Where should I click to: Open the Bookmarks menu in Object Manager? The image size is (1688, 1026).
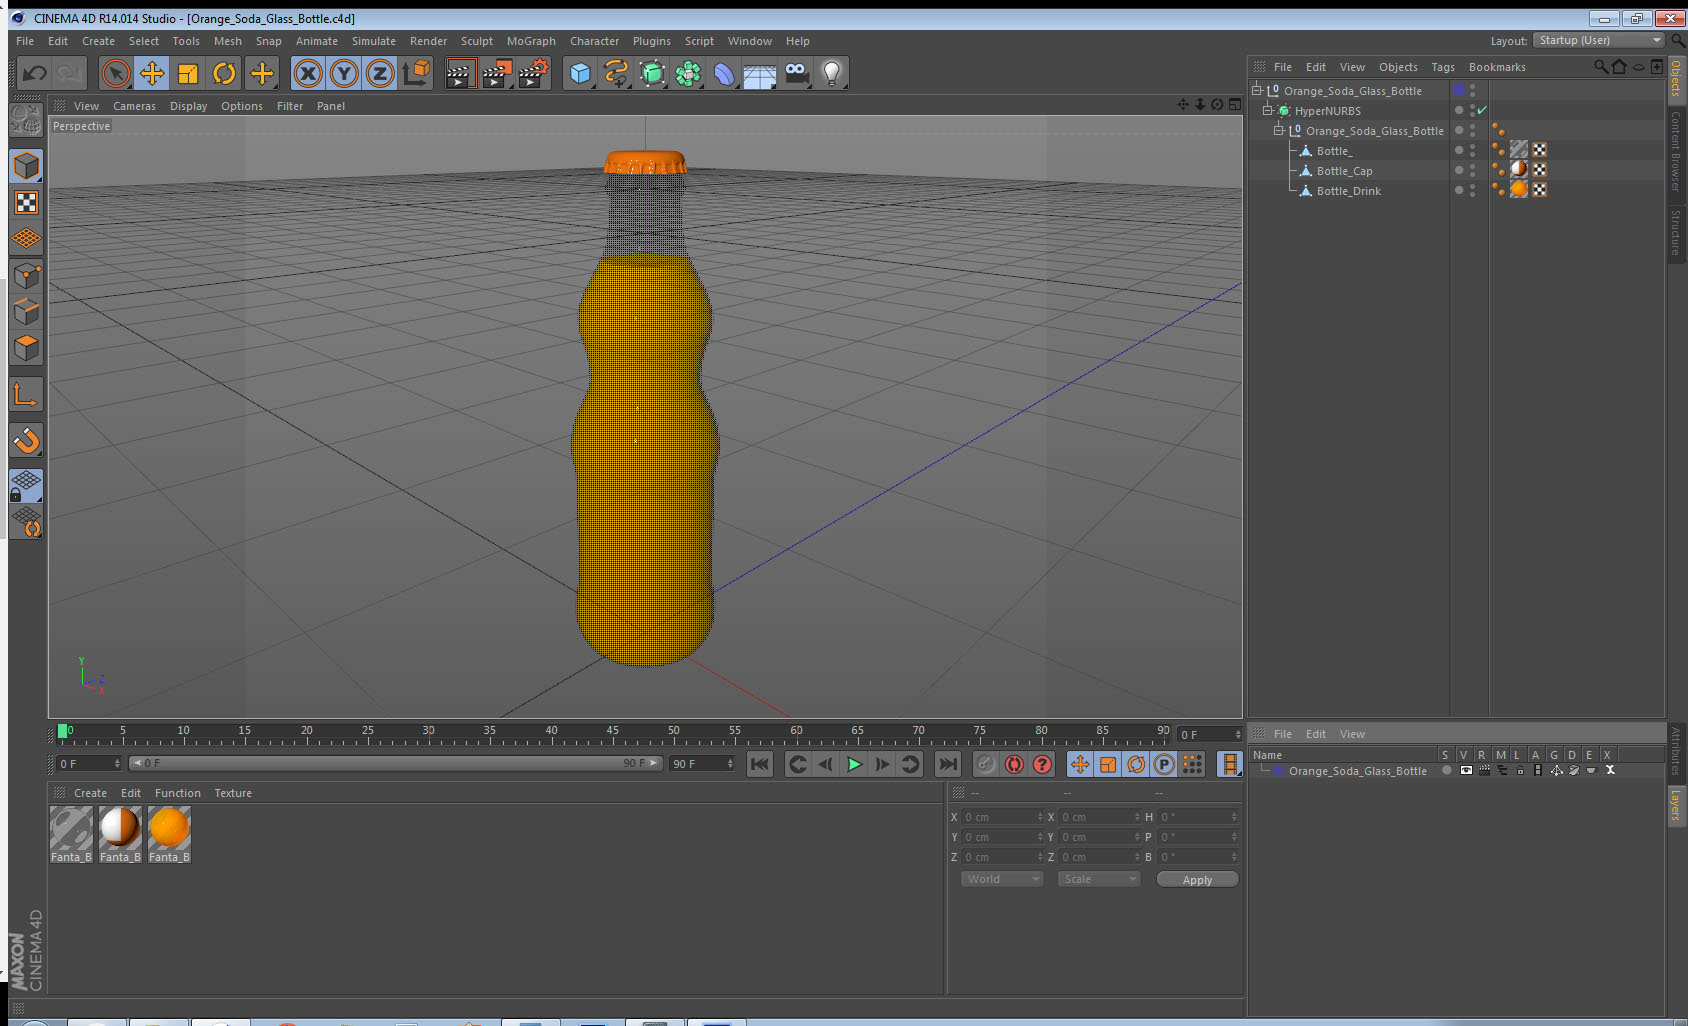(1497, 67)
